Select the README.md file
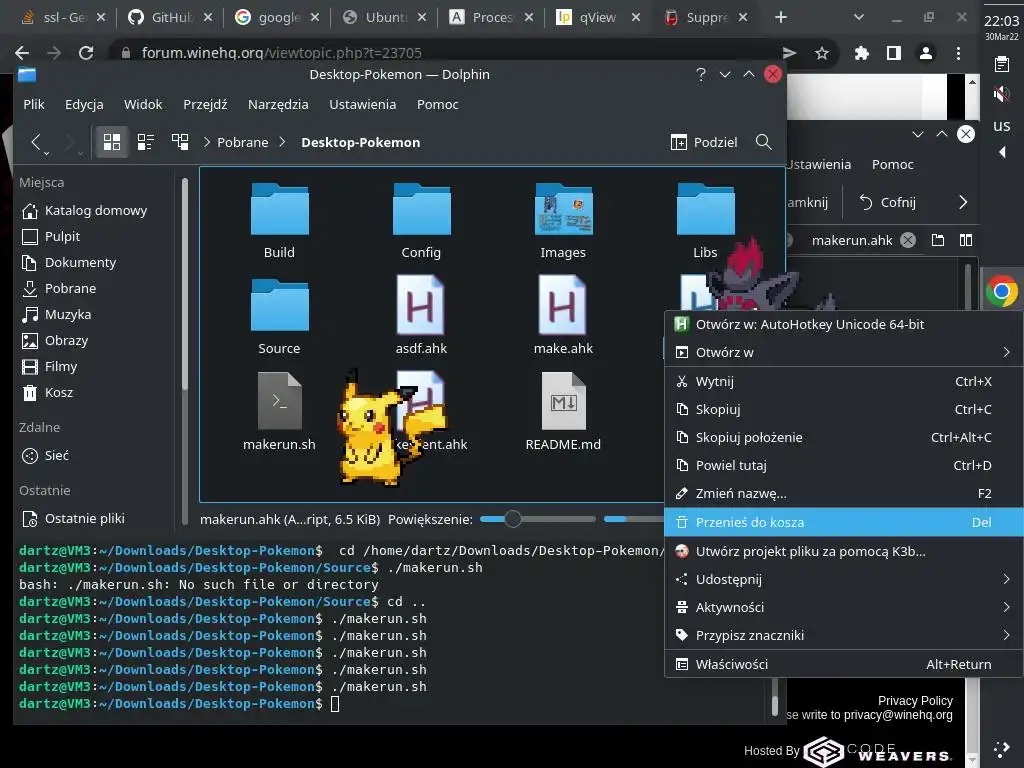1024x768 pixels. tap(563, 411)
